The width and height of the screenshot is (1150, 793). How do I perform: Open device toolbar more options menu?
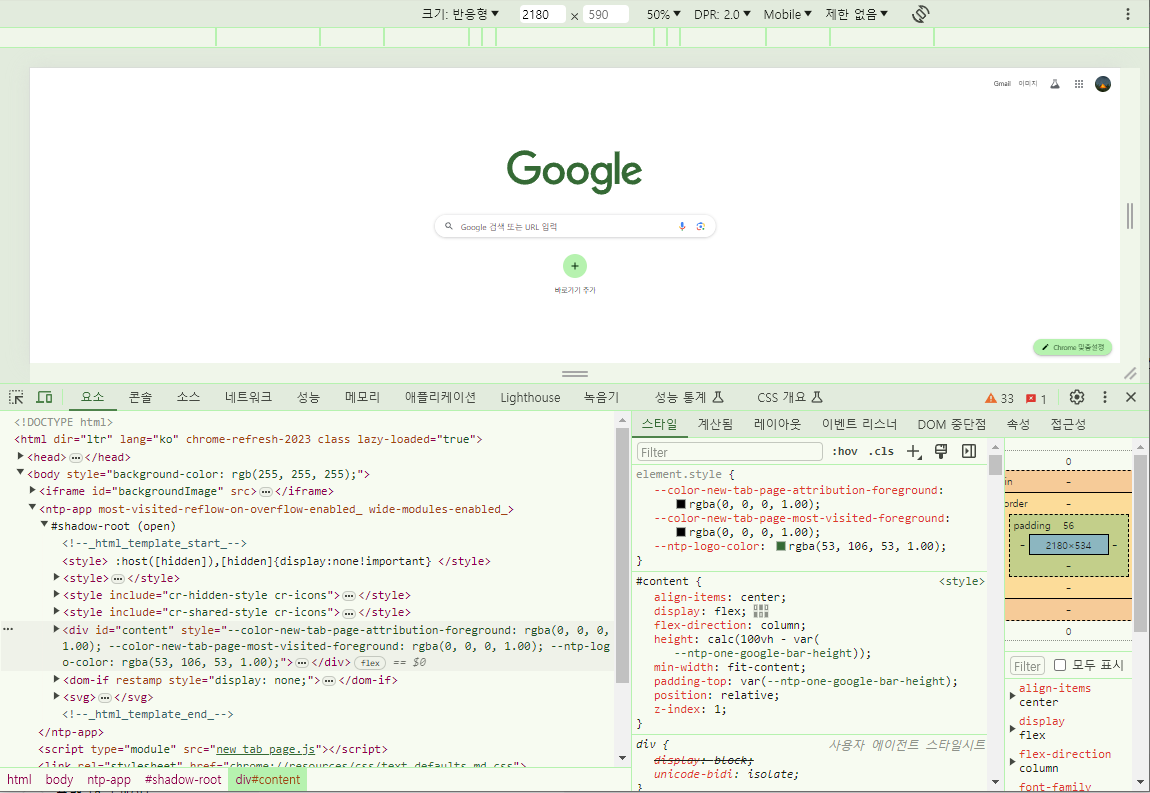coord(1127,14)
